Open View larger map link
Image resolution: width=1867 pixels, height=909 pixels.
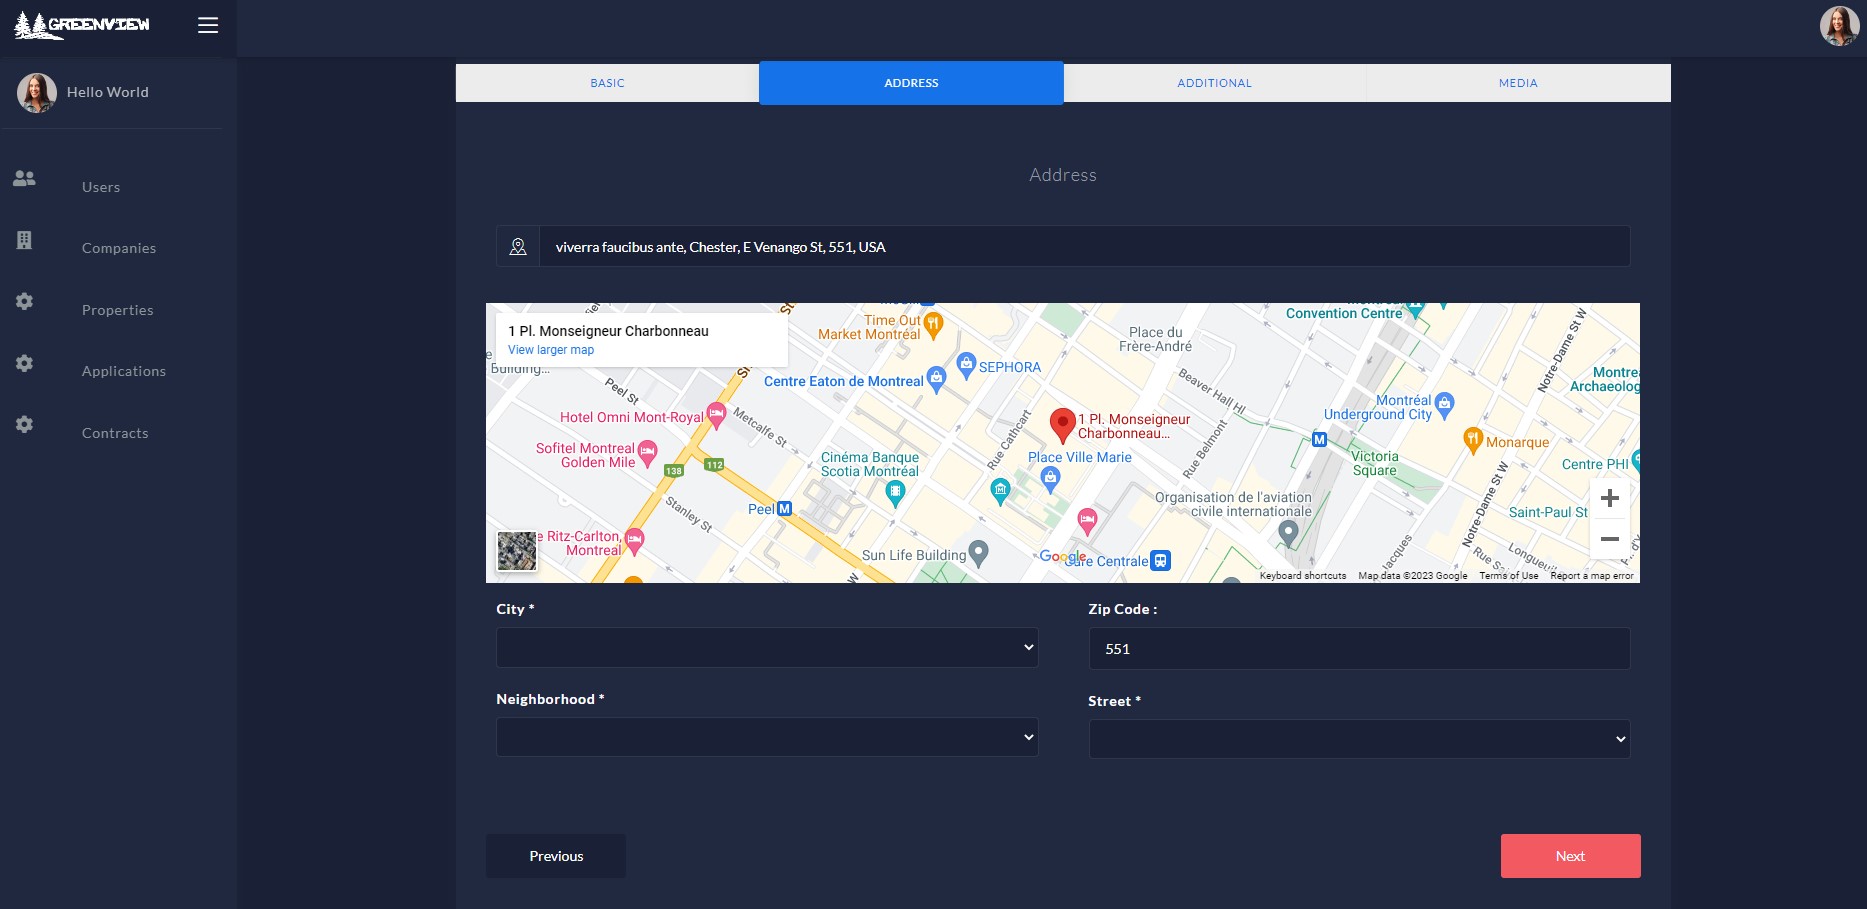[551, 350]
